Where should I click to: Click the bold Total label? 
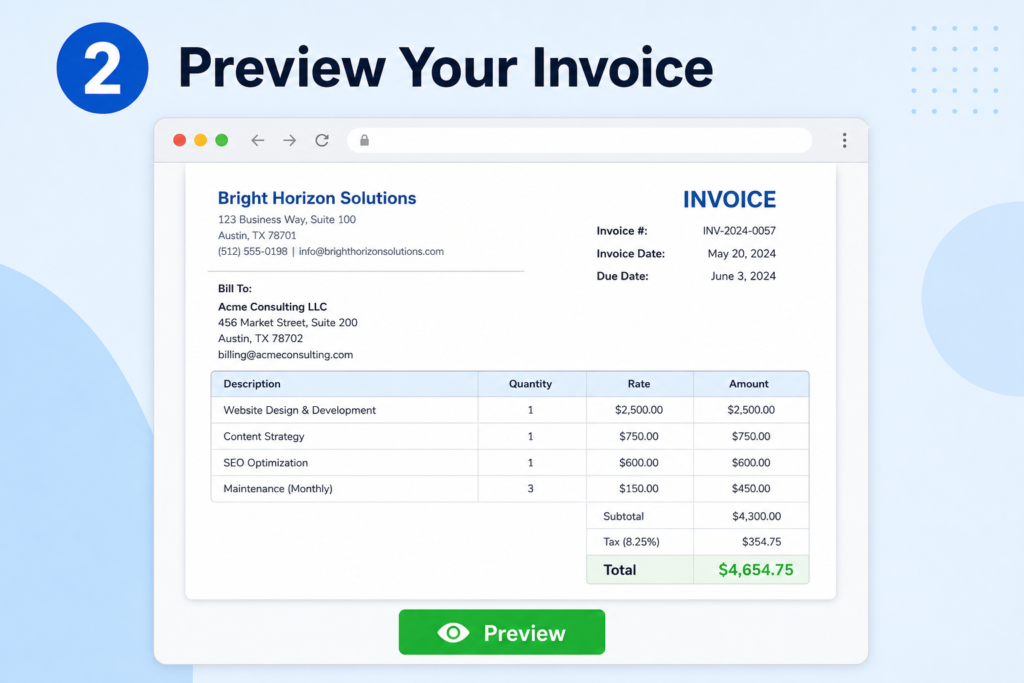pyautogui.click(x=619, y=570)
